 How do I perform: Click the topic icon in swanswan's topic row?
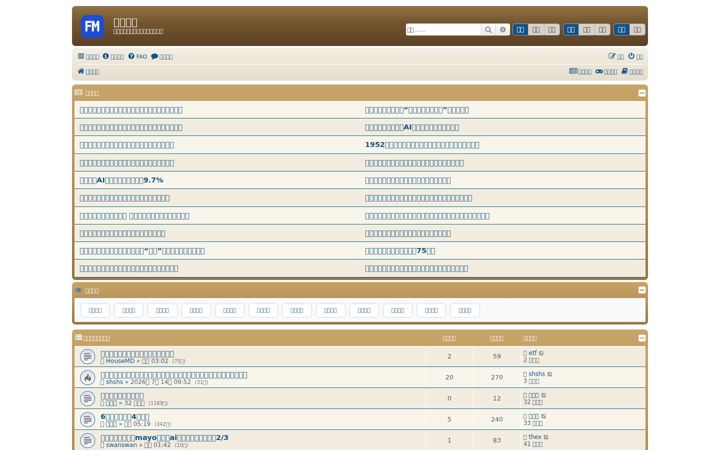tap(87, 440)
